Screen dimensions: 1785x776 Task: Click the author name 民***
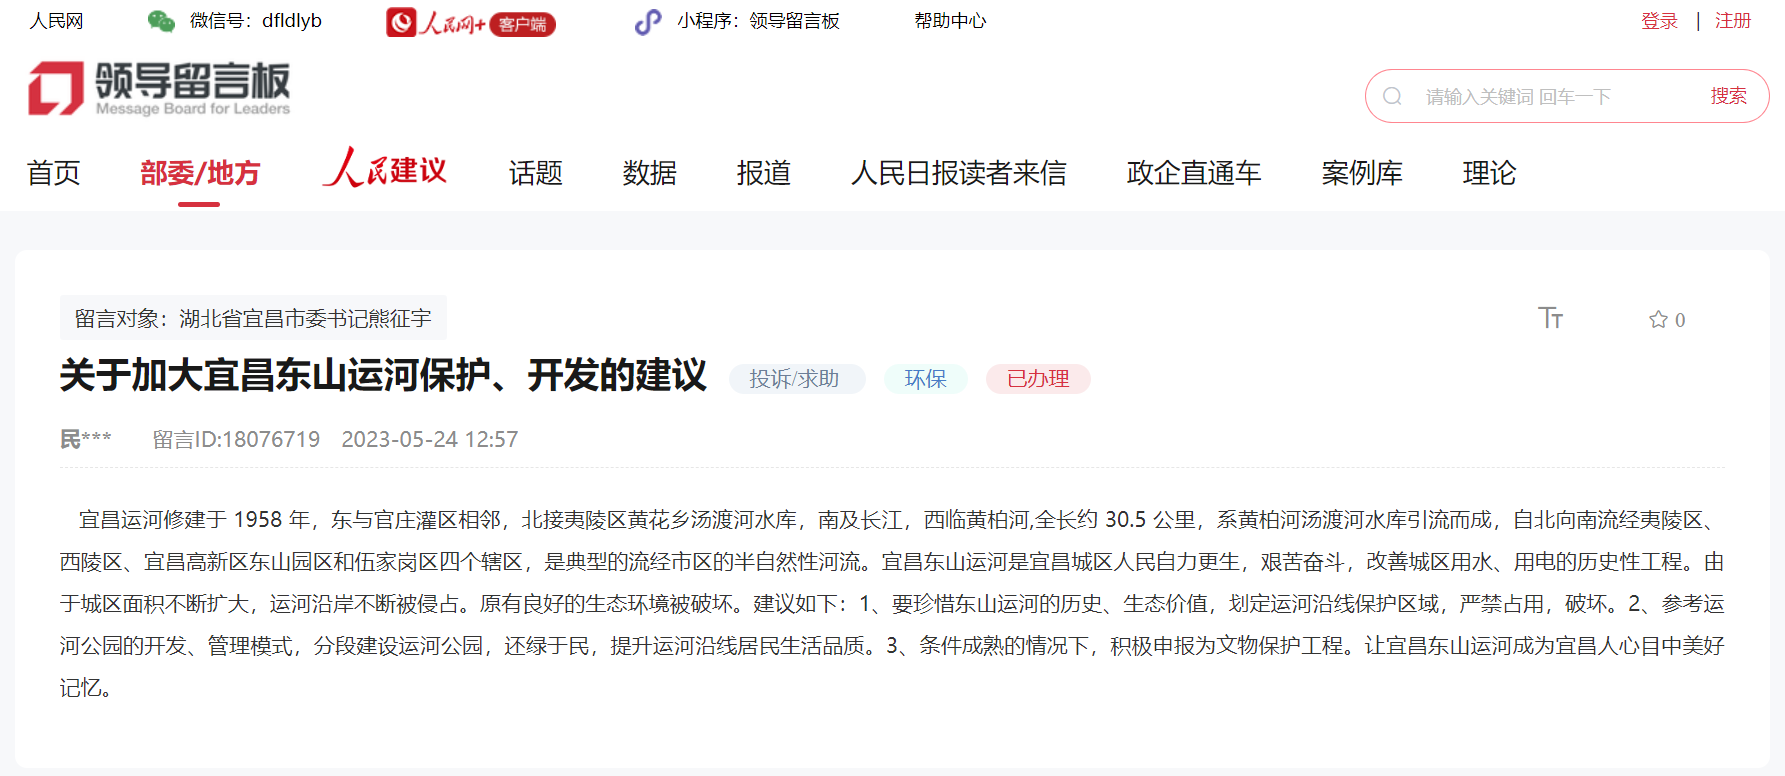(86, 439)
